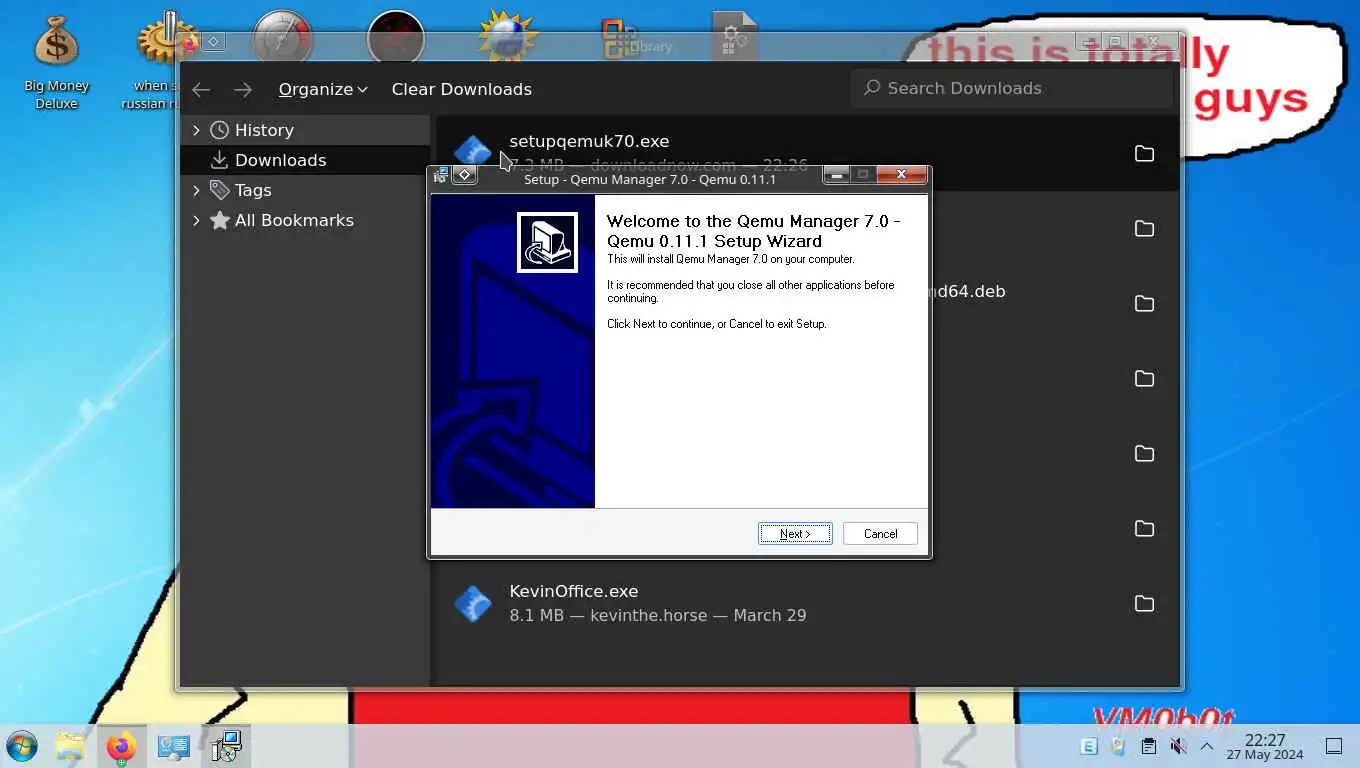Click Clear Downloads in the Library window
1360x768 pixels.
tap(461, 89)
